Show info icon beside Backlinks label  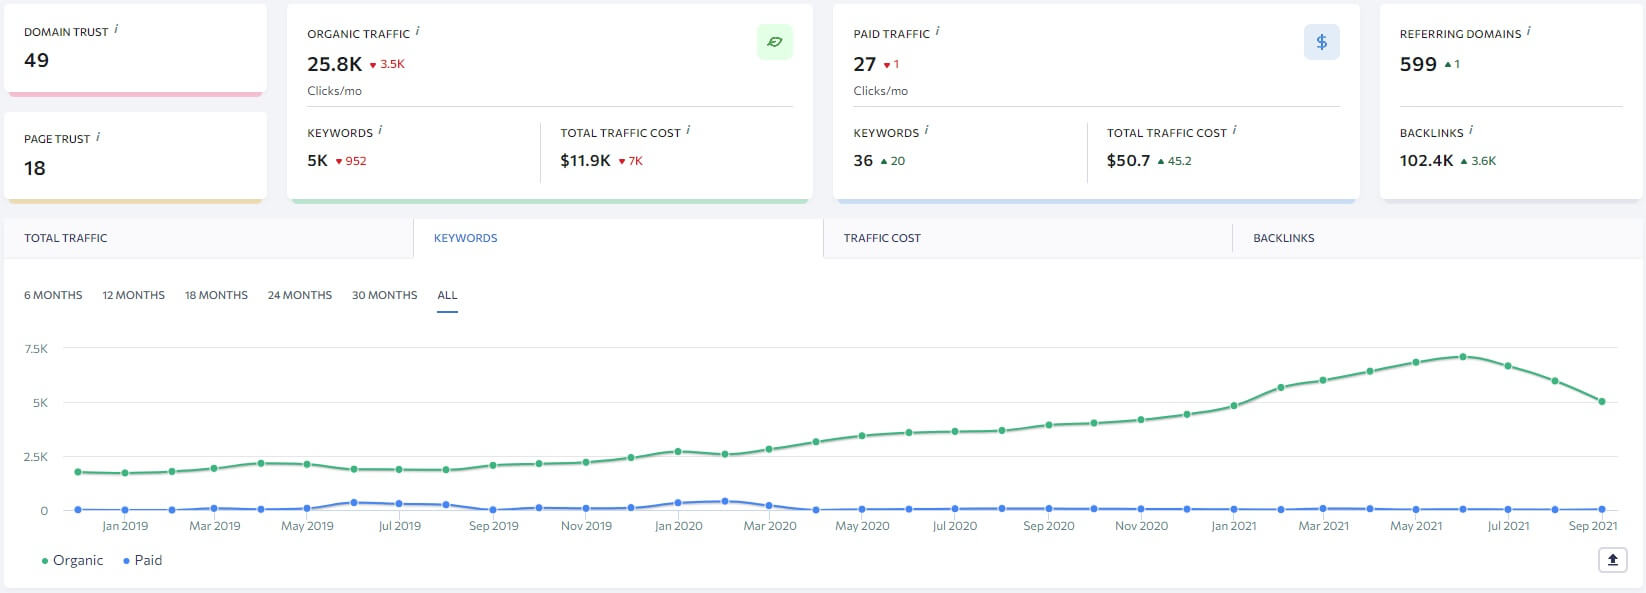tap(1471, 131)
